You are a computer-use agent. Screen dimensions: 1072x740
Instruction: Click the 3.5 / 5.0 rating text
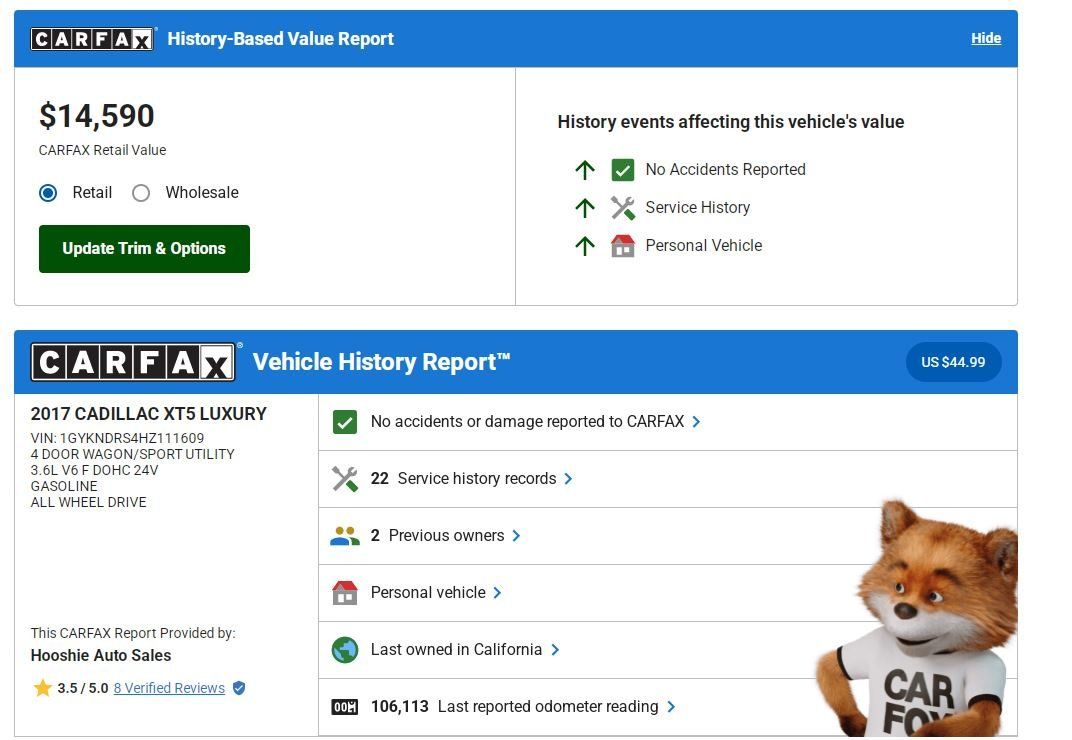coord(83,688)
